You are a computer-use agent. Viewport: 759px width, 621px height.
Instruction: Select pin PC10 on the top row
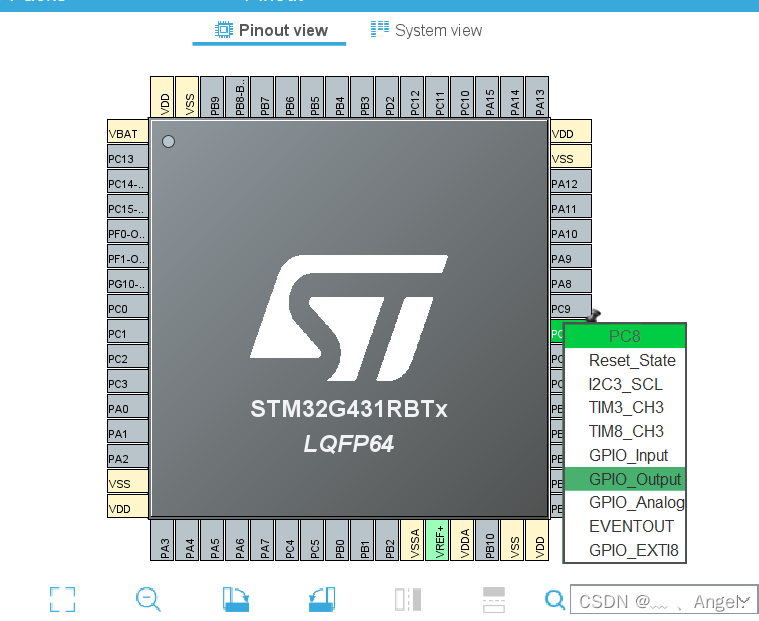click(x=462, y=97)
